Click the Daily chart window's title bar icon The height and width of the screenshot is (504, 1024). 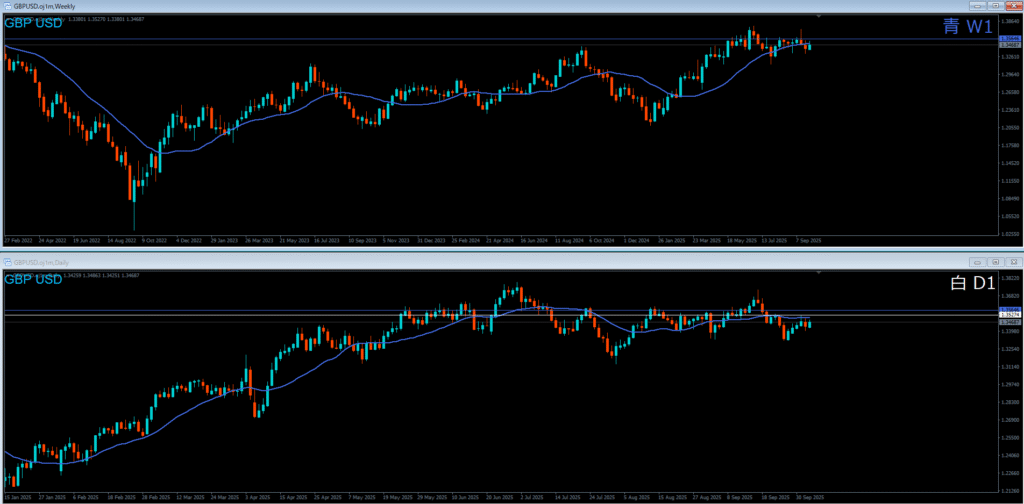[x=7, y=262]
